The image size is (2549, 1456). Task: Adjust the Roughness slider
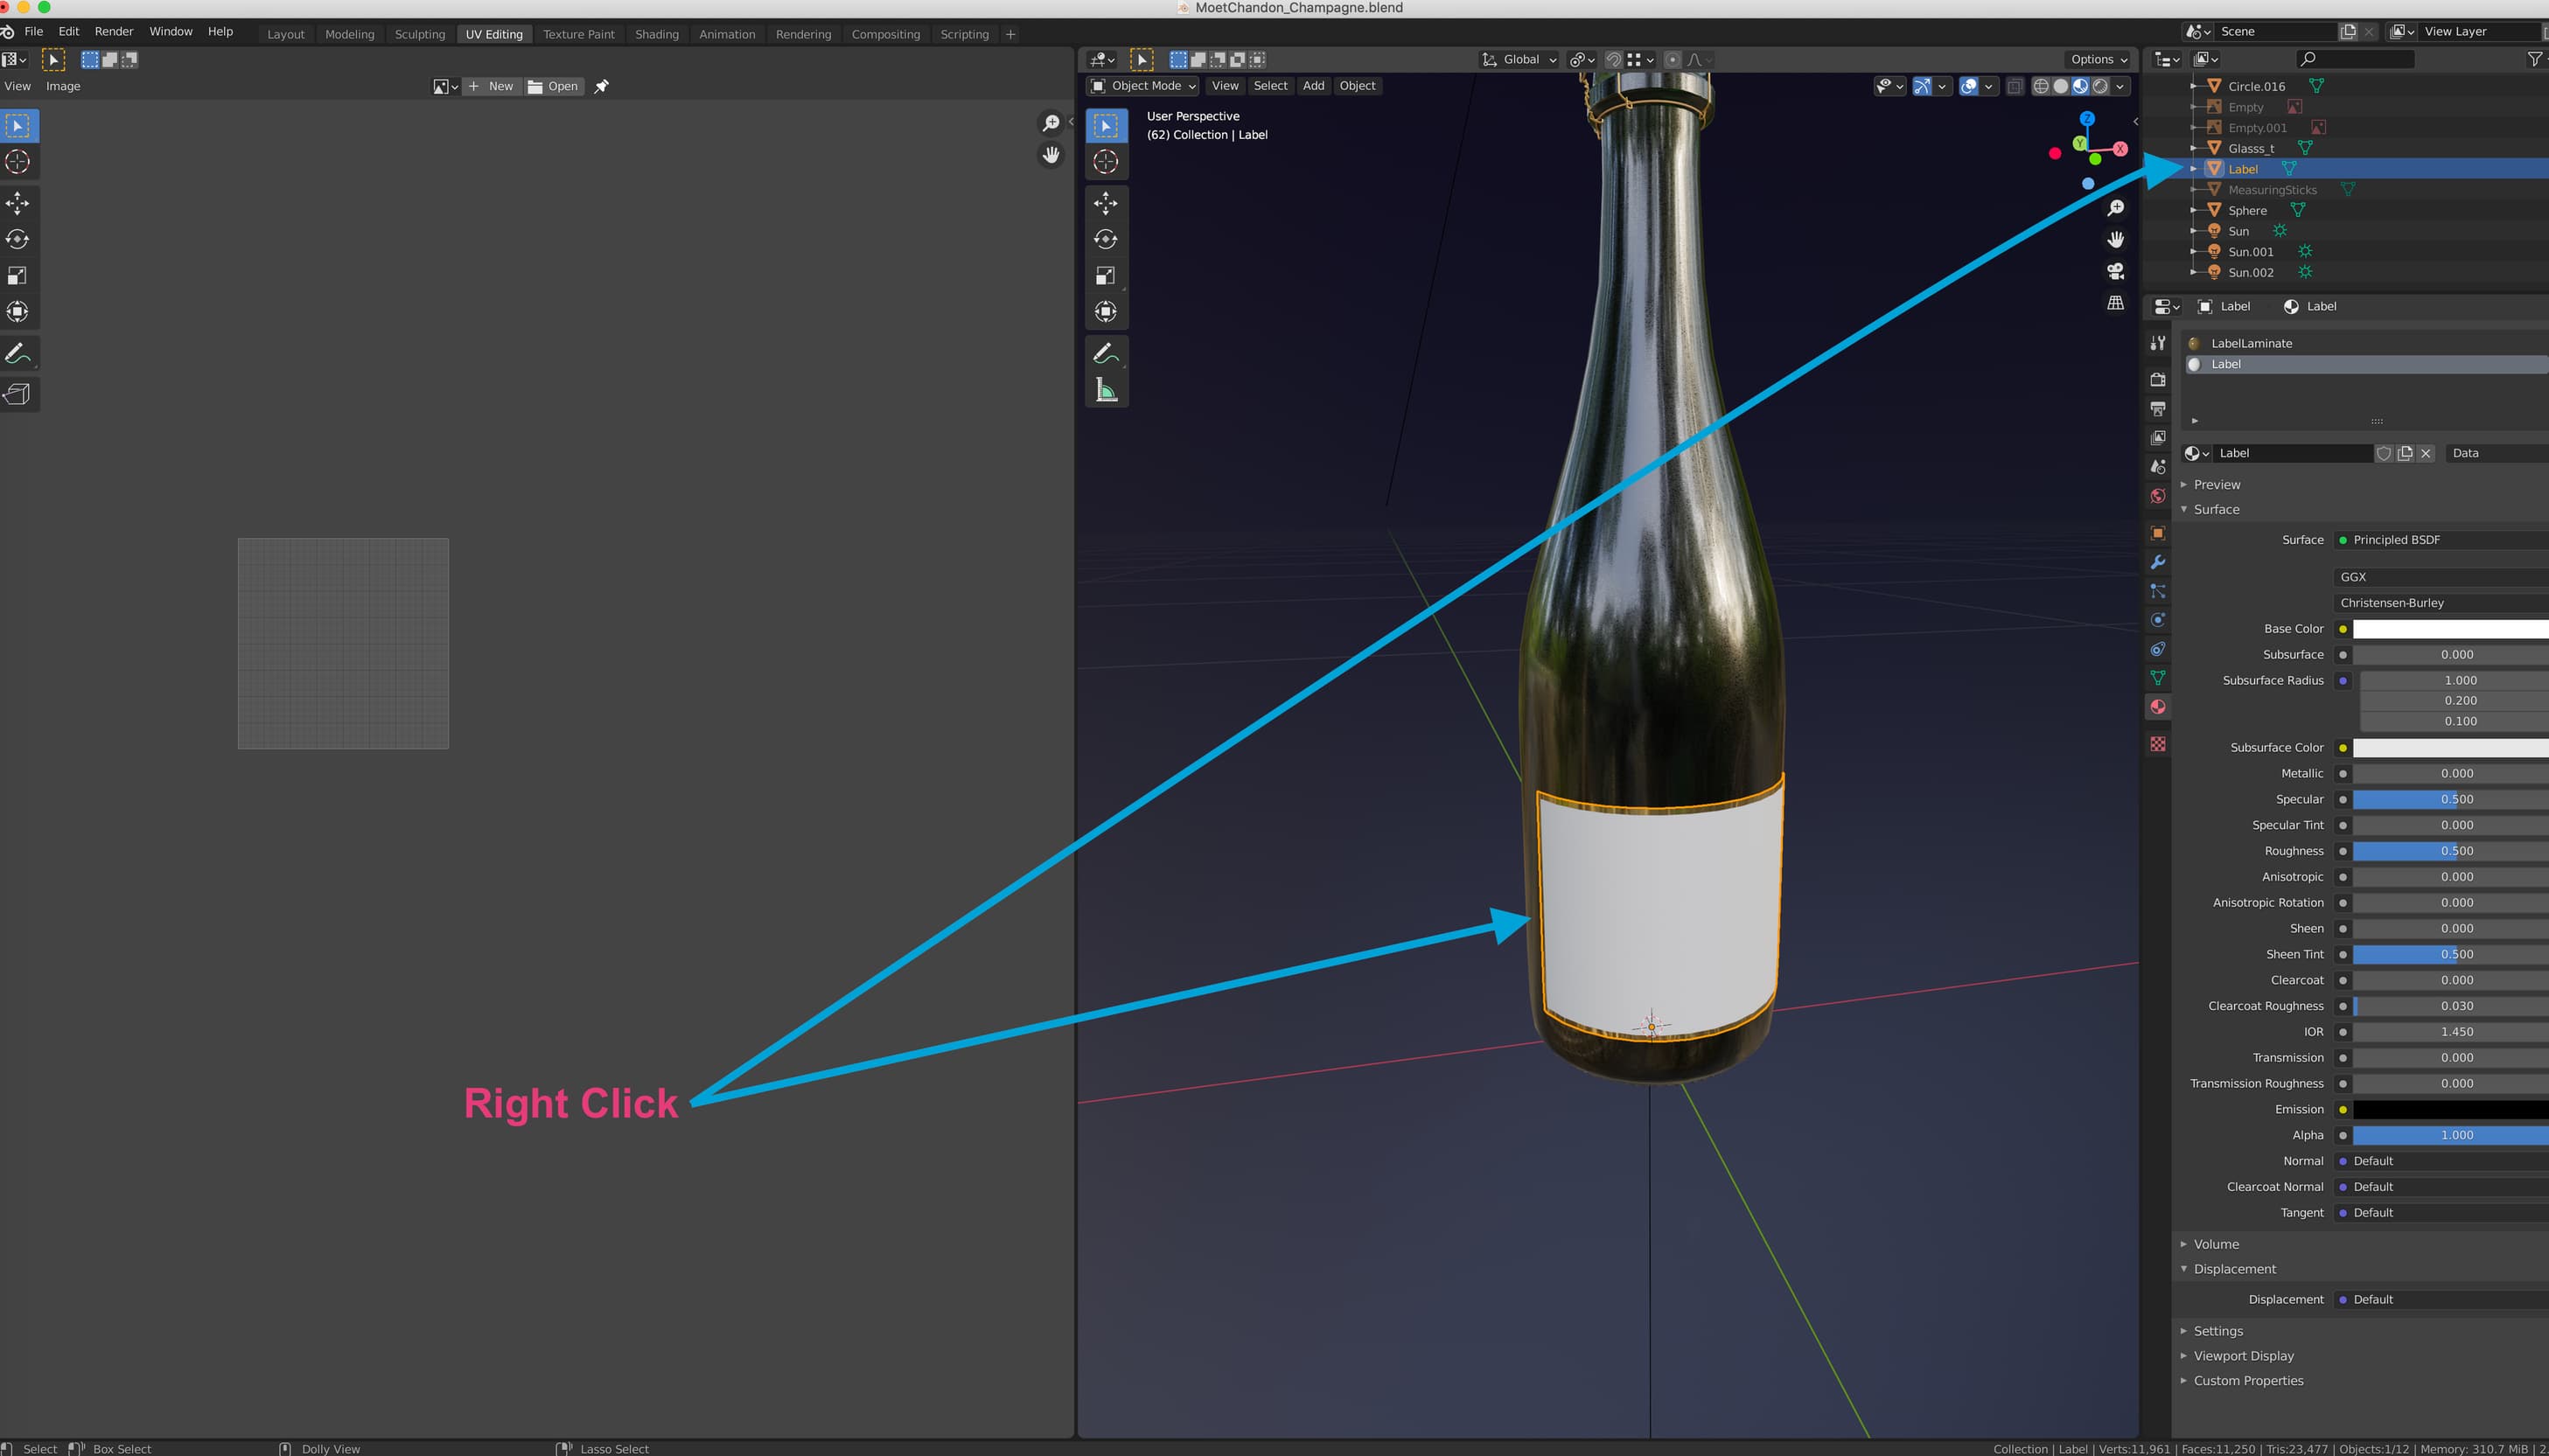(x=2450, y=851)
